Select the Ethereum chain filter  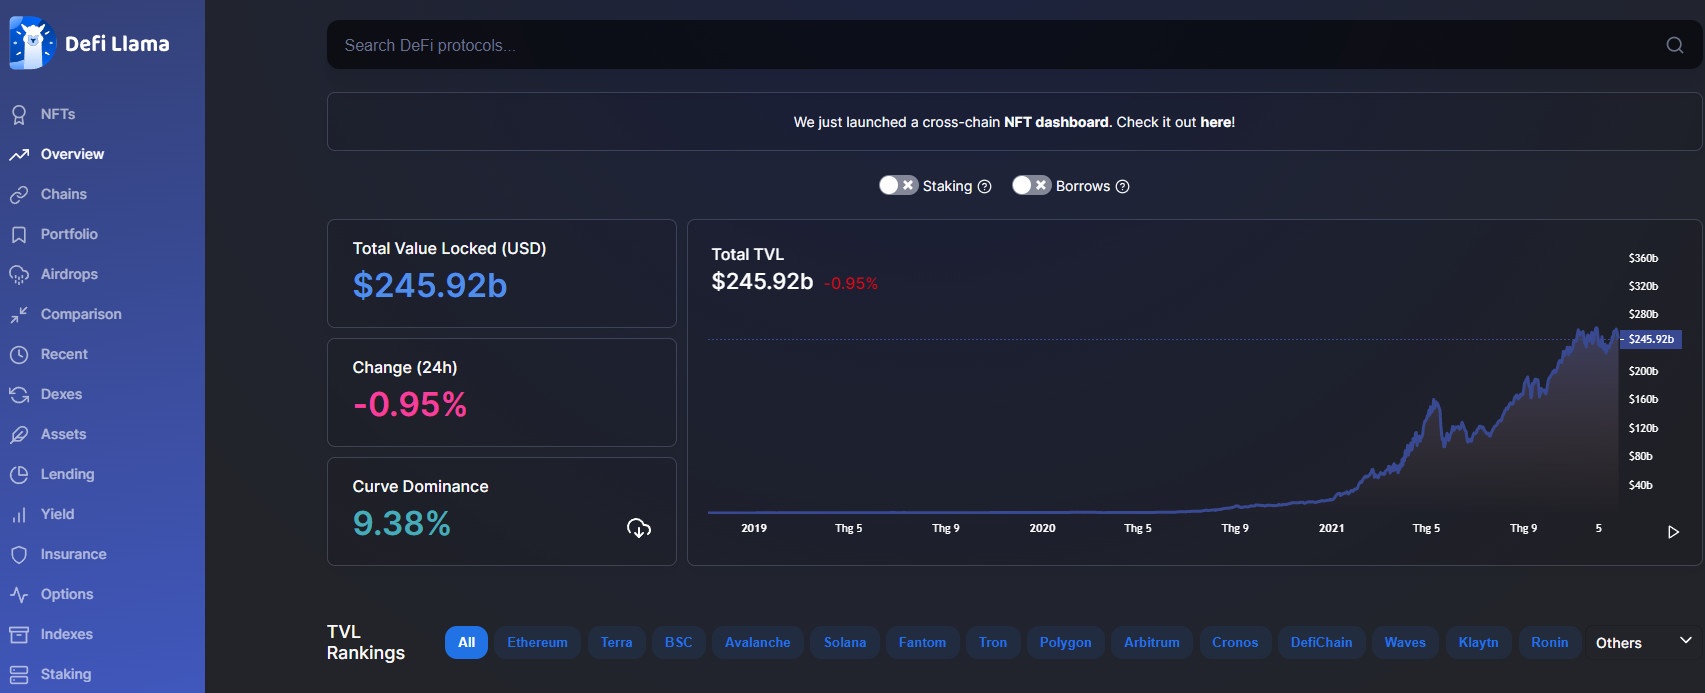(x=537, y=643)
